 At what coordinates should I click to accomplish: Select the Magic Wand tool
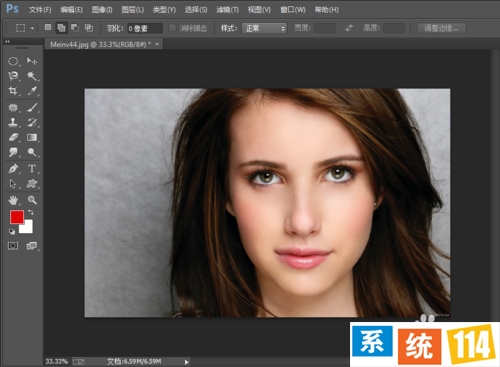[32, 76]
